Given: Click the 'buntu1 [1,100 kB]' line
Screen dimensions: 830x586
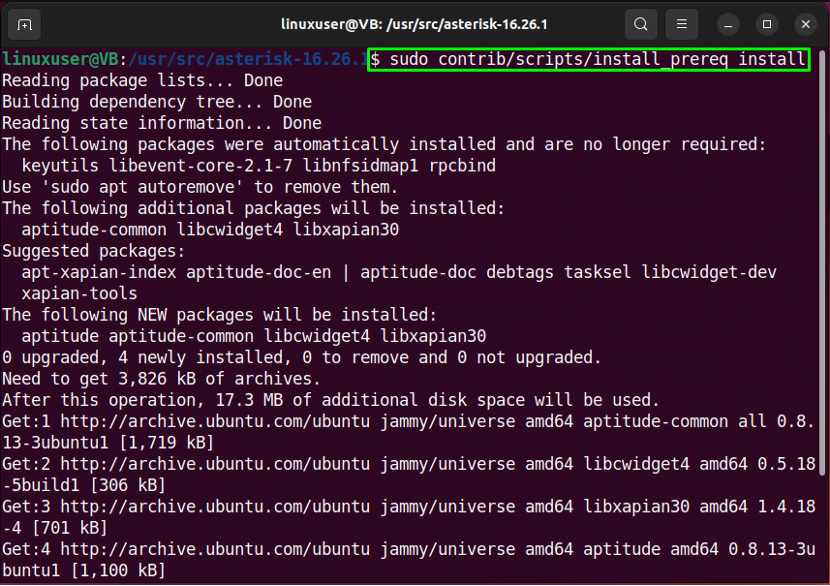Looking at the screenshot, I should [x=84, y=570].
